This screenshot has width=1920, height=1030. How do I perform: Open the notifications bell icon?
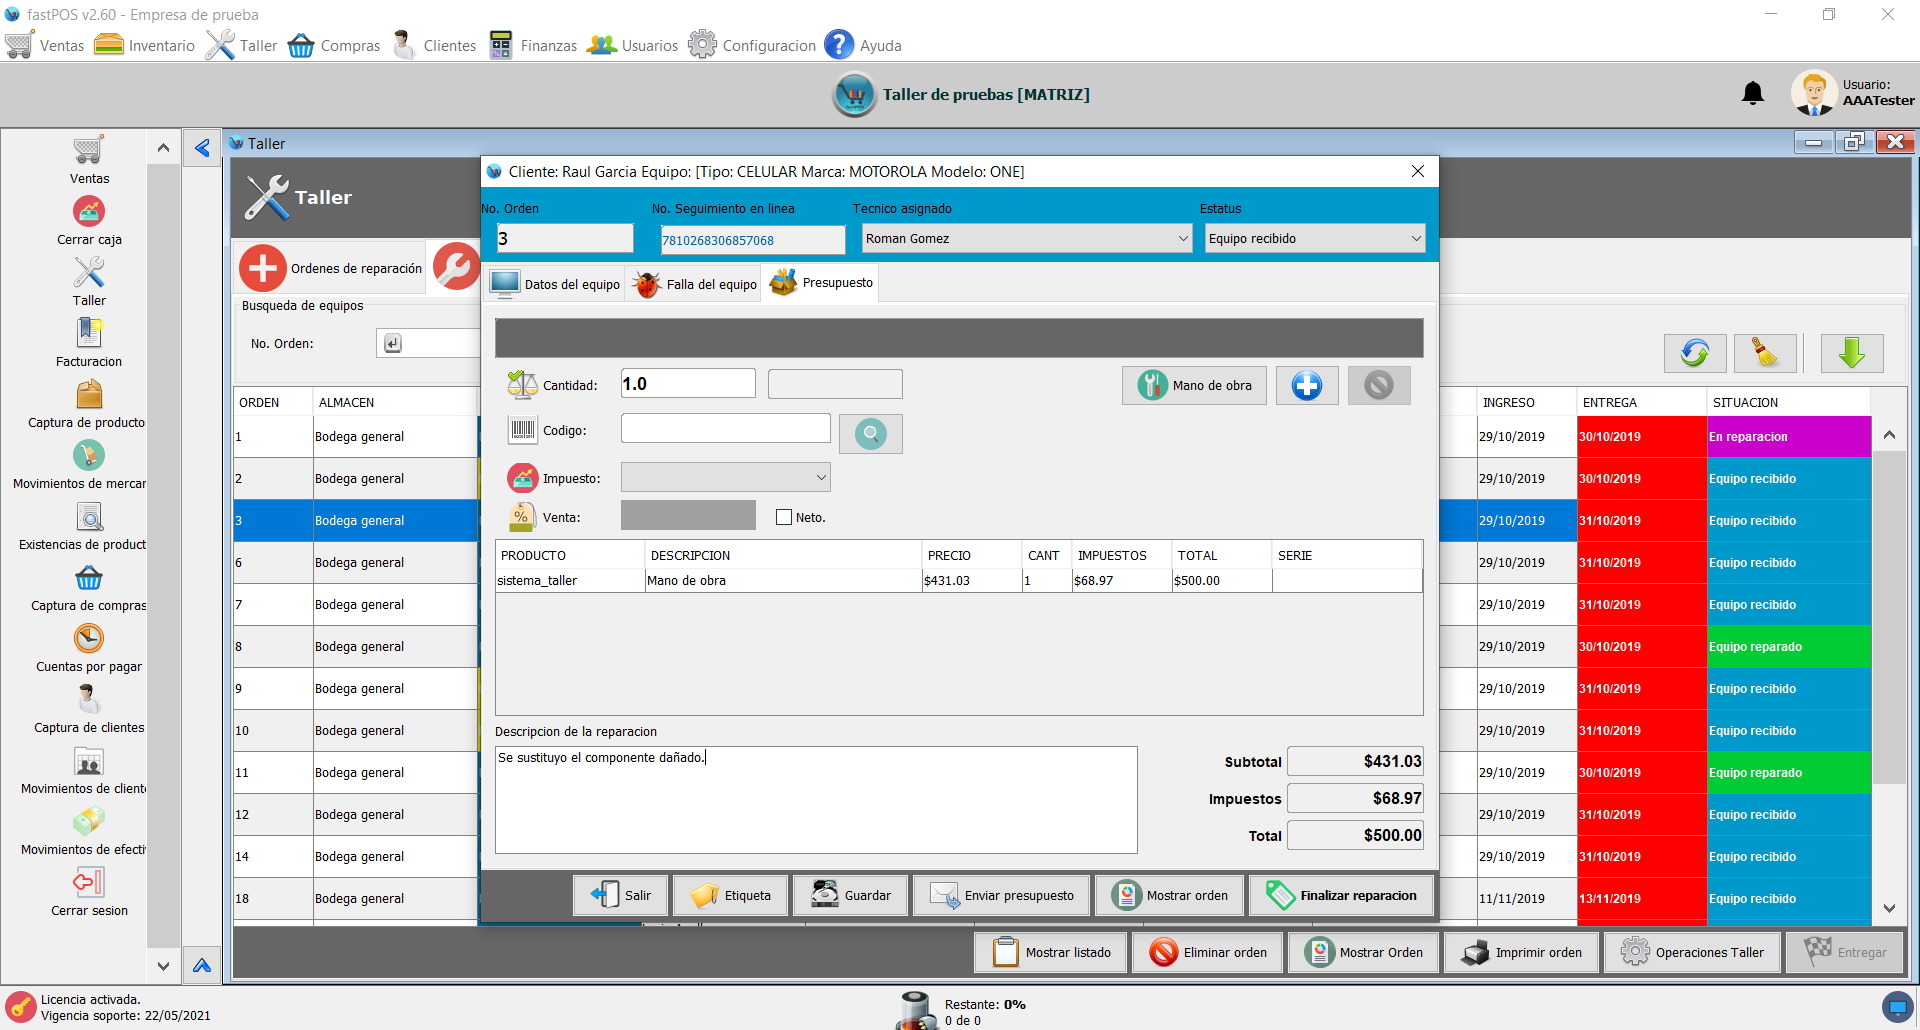(x=1752, y=94)
